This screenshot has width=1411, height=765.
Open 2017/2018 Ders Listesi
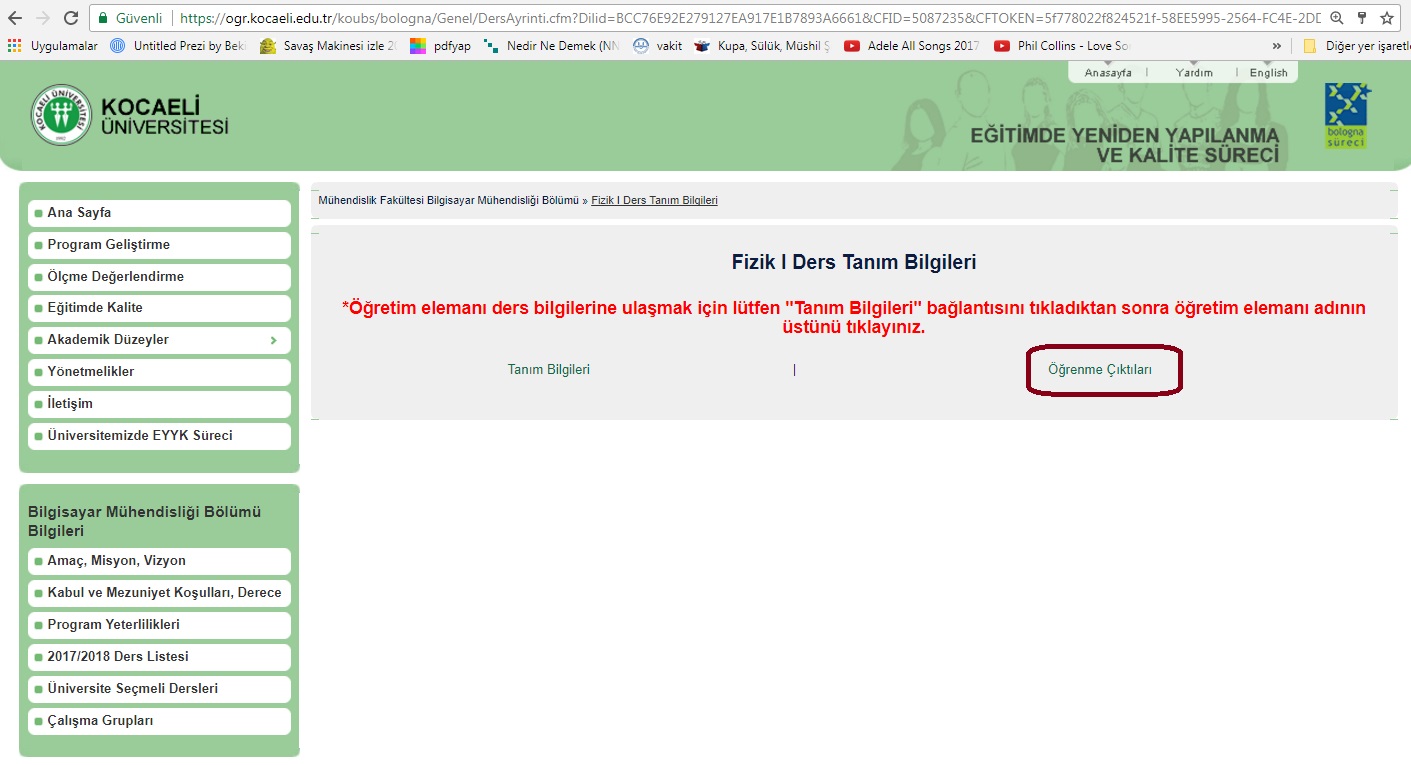click(117, 657)
